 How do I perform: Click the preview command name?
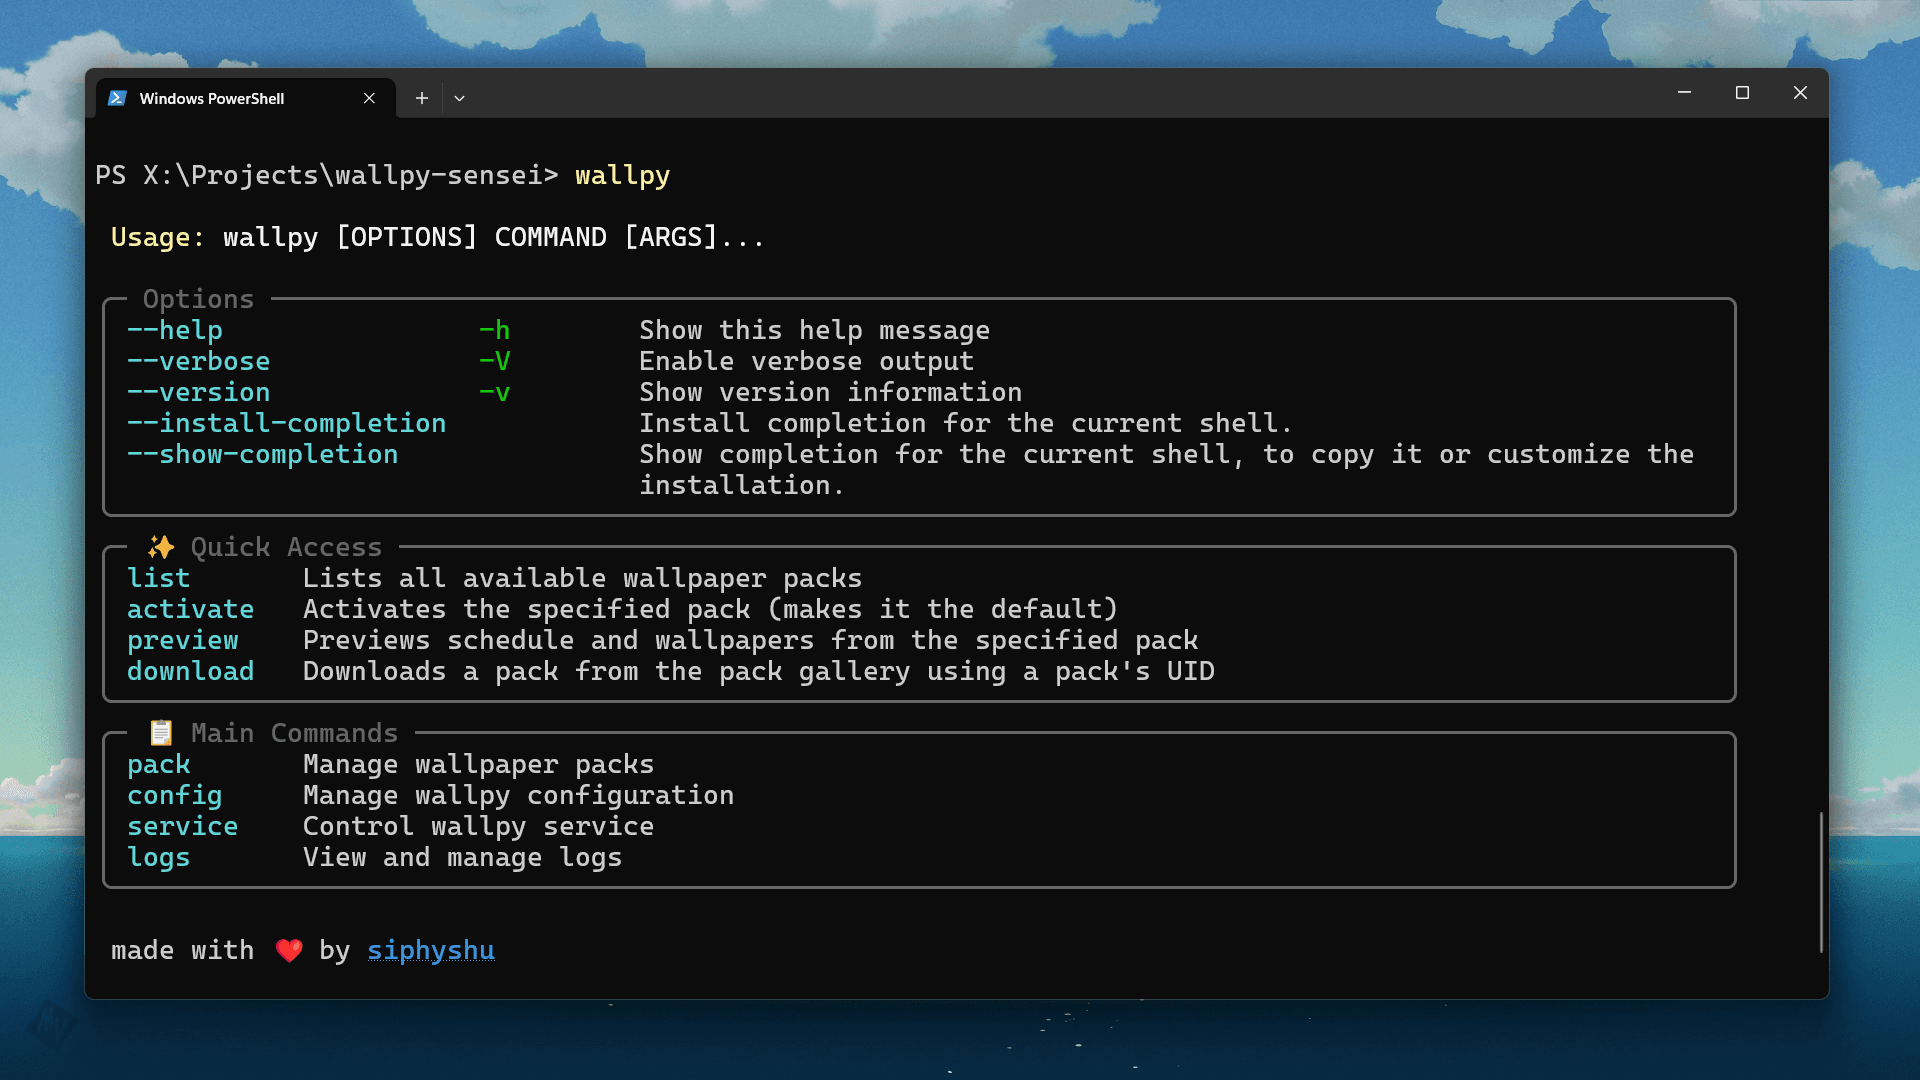(183, 640)
